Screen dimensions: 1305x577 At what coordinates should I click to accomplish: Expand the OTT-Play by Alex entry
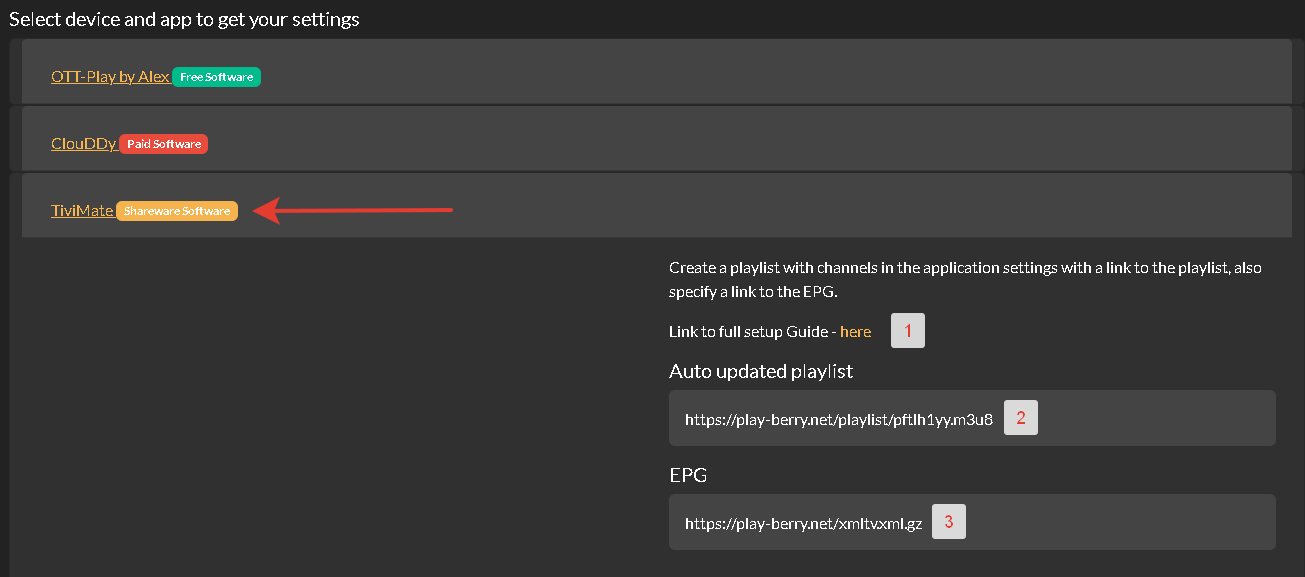(110, 76)
